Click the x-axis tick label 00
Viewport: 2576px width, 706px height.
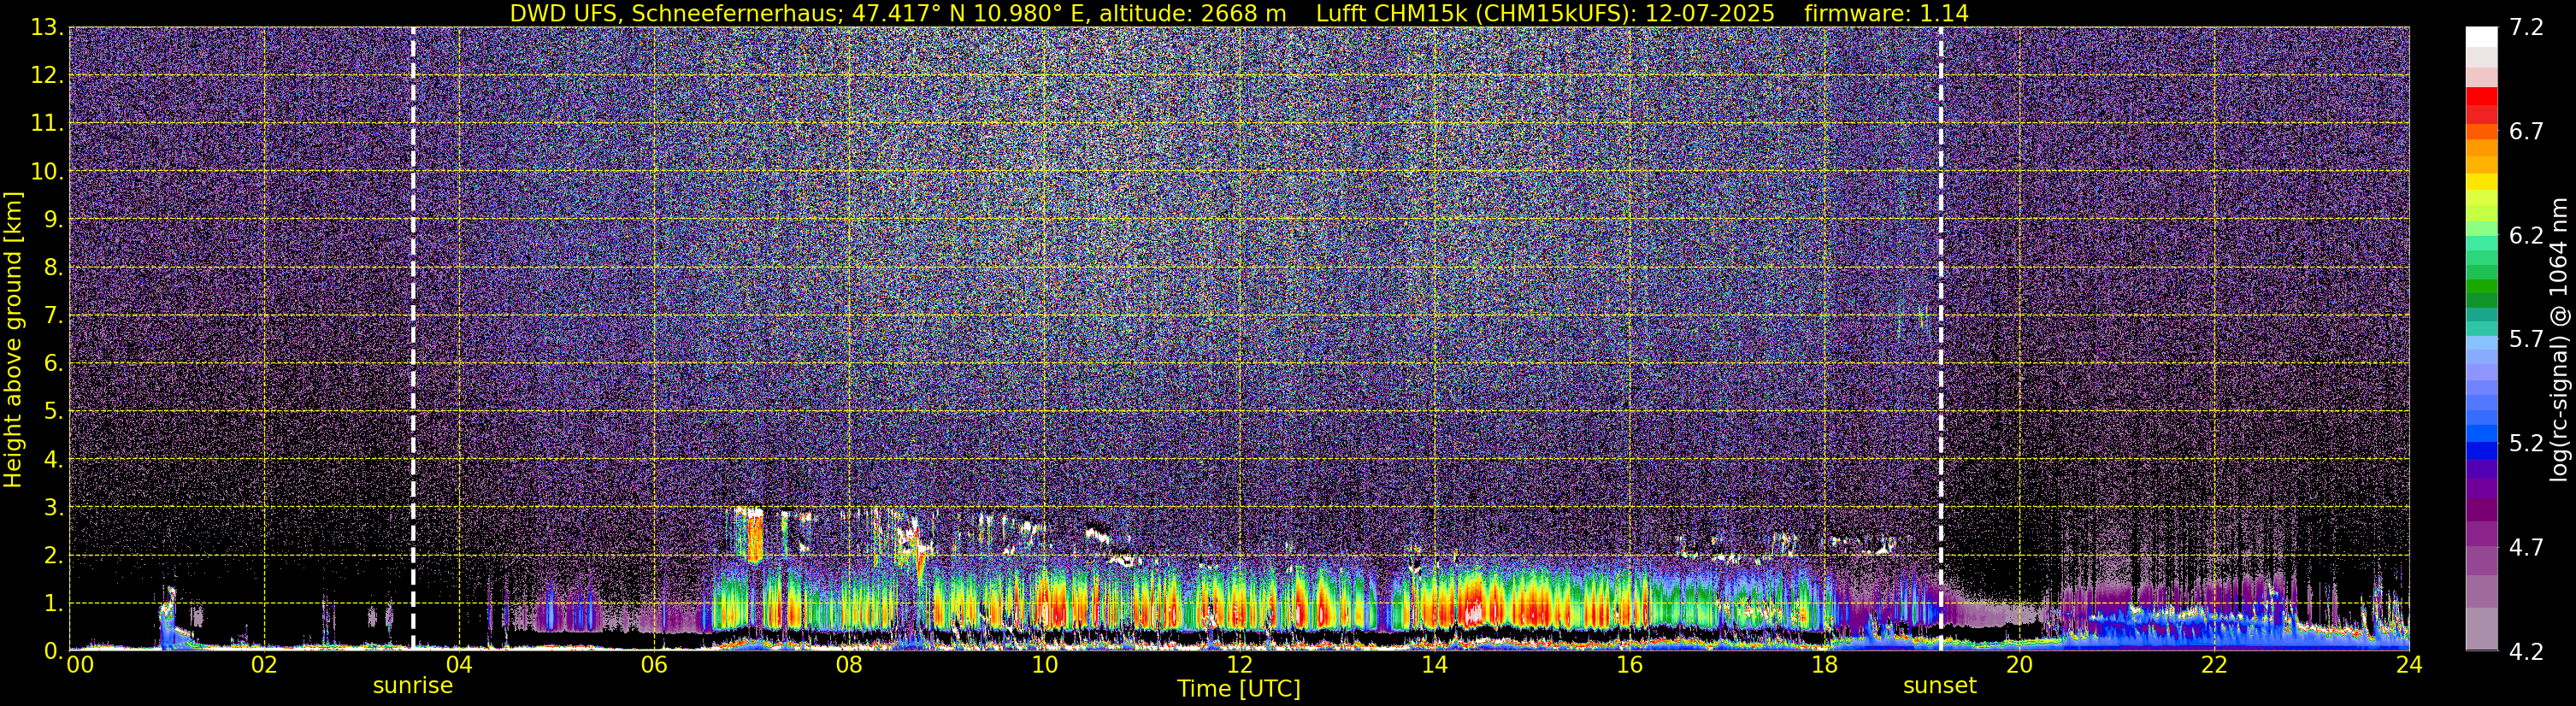point(80,665)
